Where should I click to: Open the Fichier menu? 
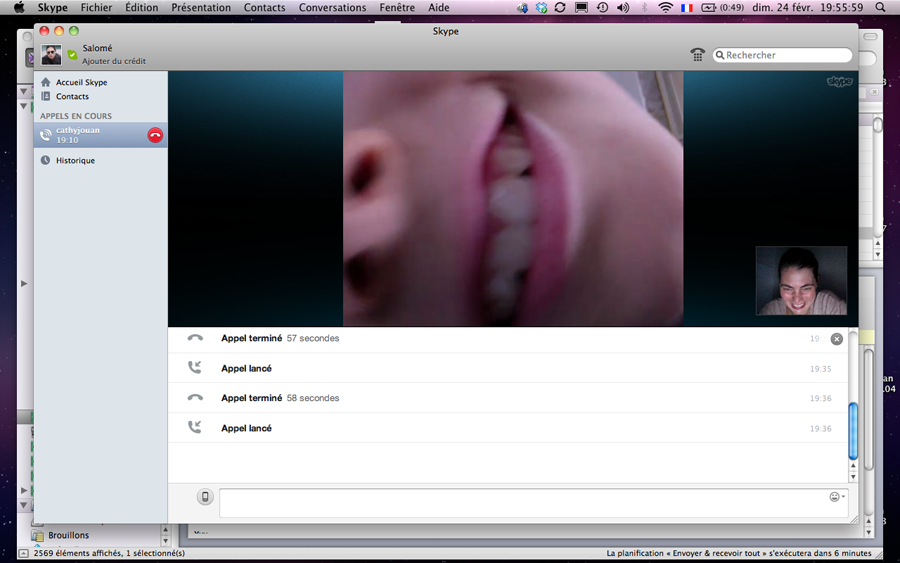(96, 7)
